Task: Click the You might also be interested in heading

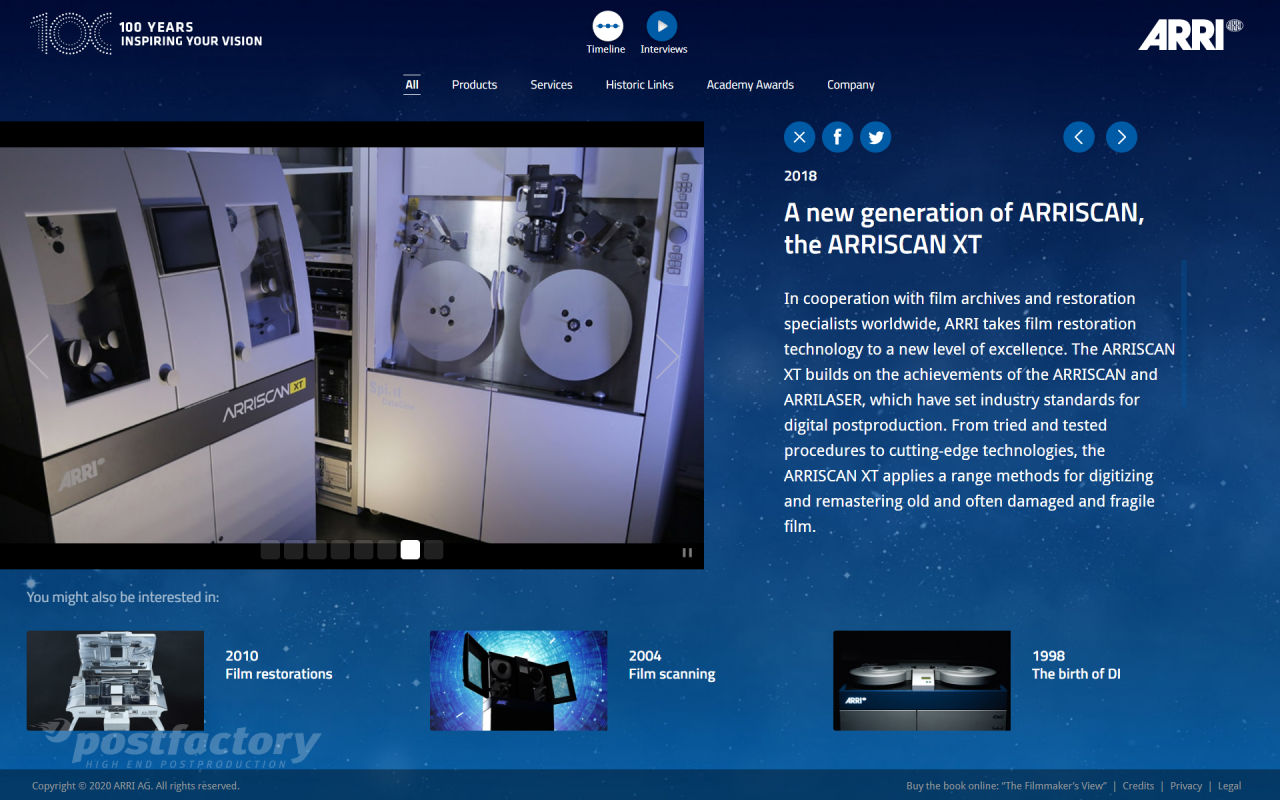Action: coord(123,597)
